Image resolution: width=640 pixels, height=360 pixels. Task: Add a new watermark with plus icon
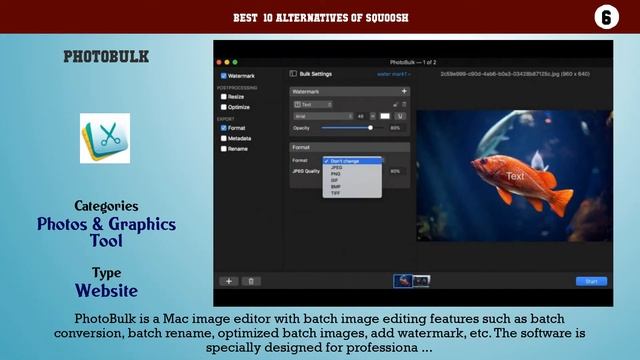(404, 91)
